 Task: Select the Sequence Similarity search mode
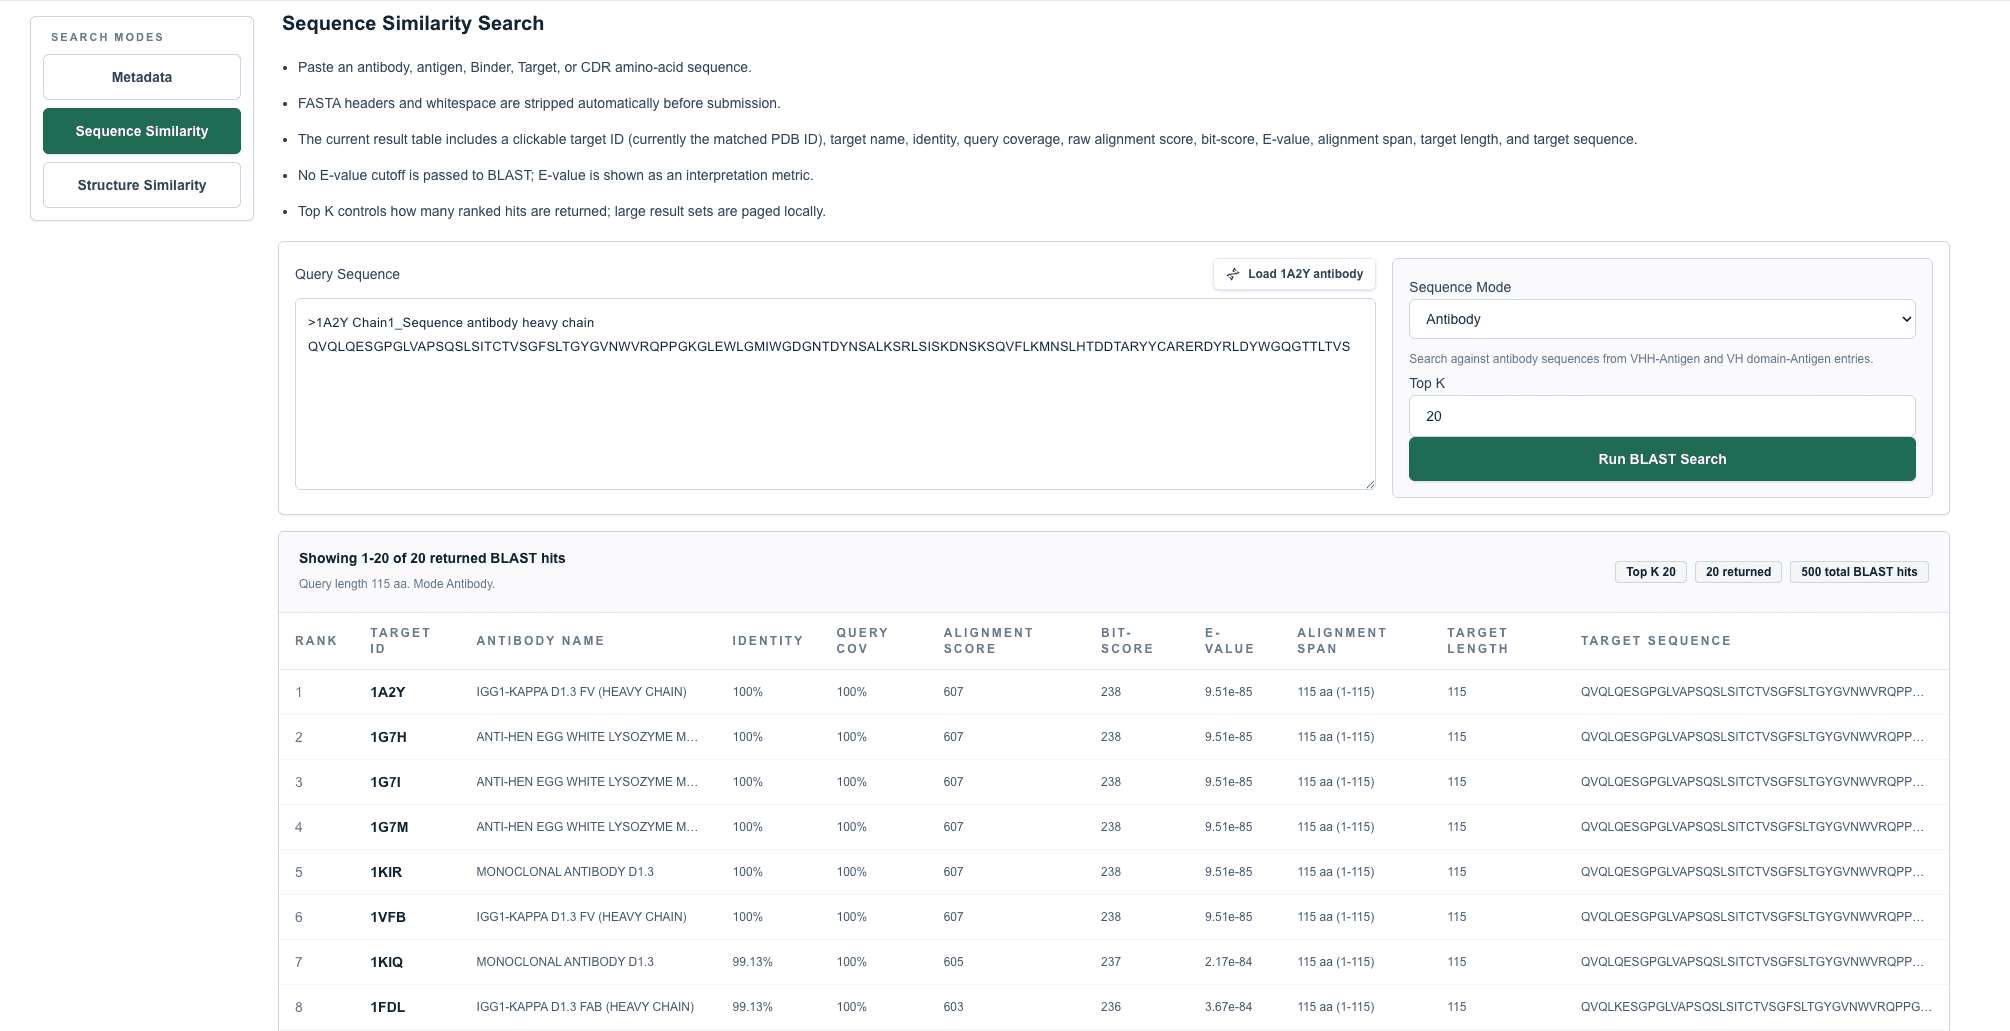[142, 131]
